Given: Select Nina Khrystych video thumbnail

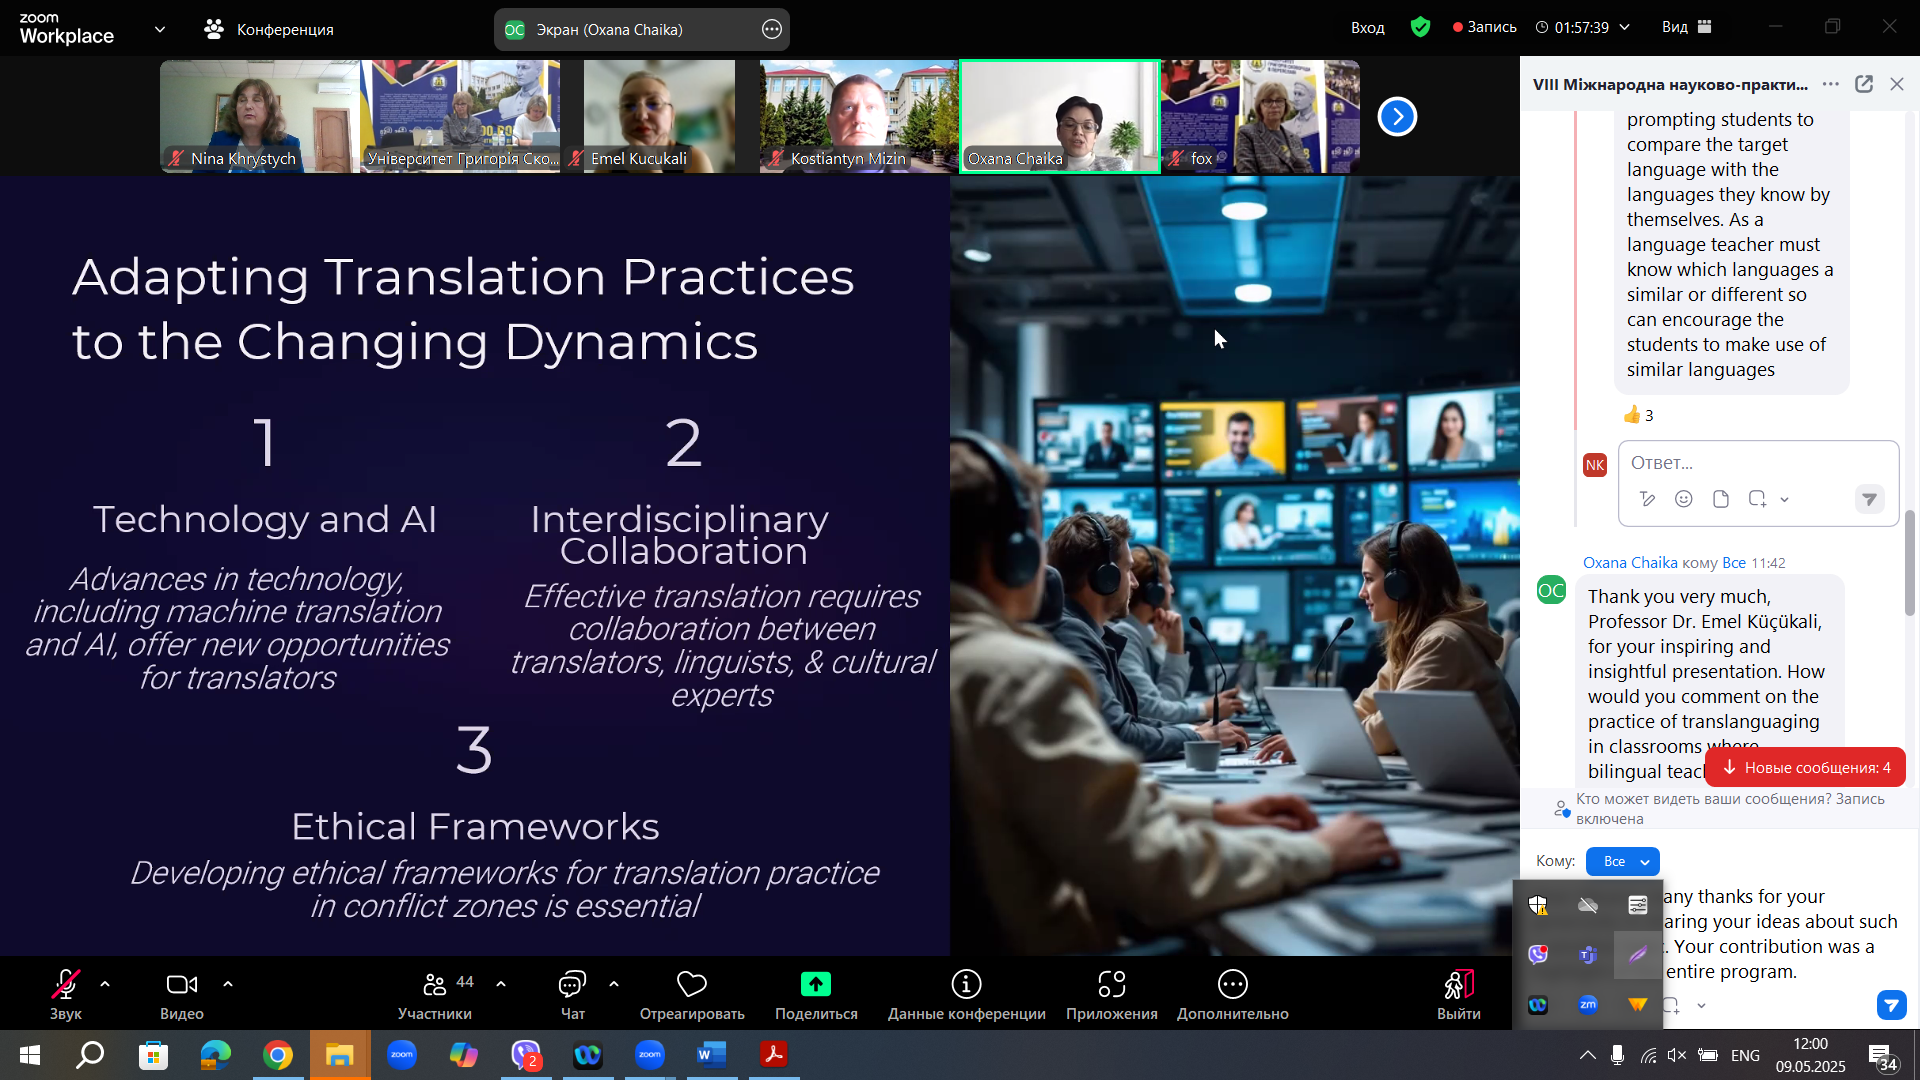Looking at the screenshot, I should tap(260, 116).
